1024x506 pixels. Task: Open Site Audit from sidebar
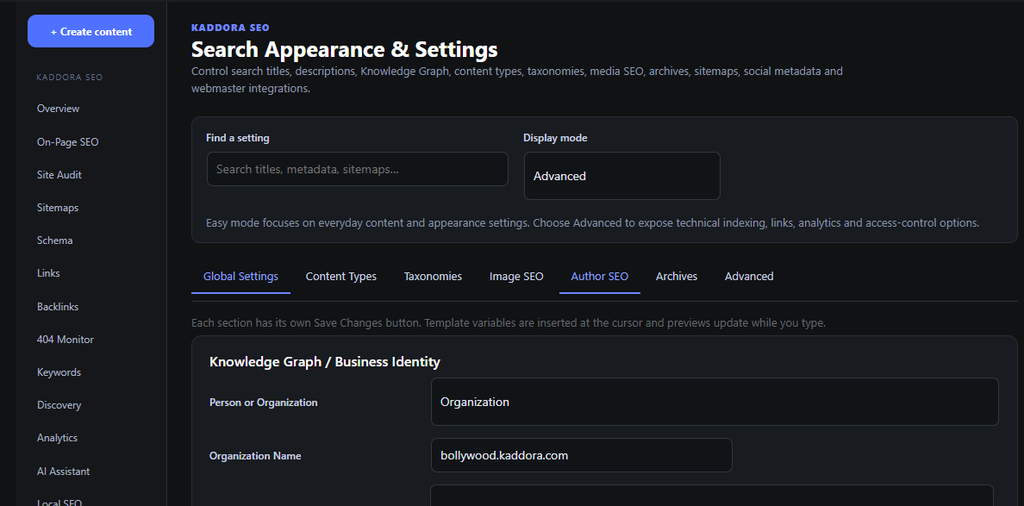tap(59, 174)
